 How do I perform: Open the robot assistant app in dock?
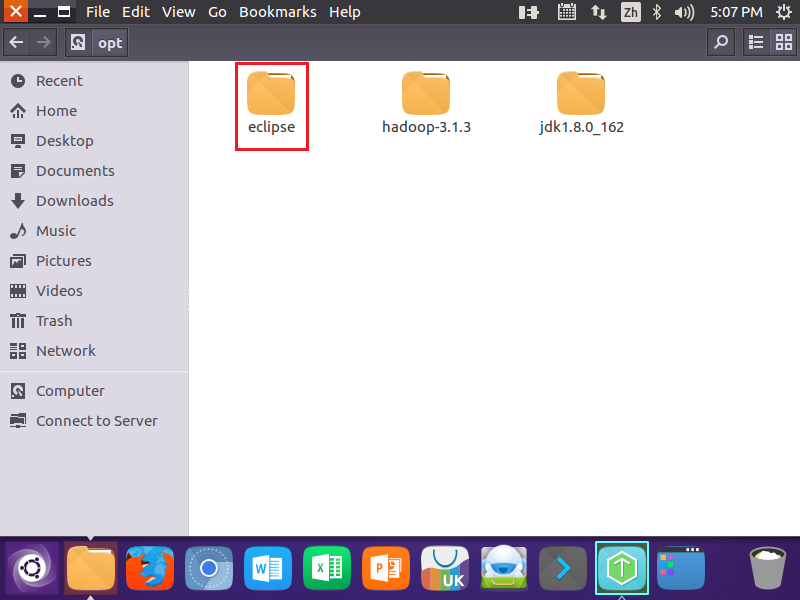coord(504,568)
